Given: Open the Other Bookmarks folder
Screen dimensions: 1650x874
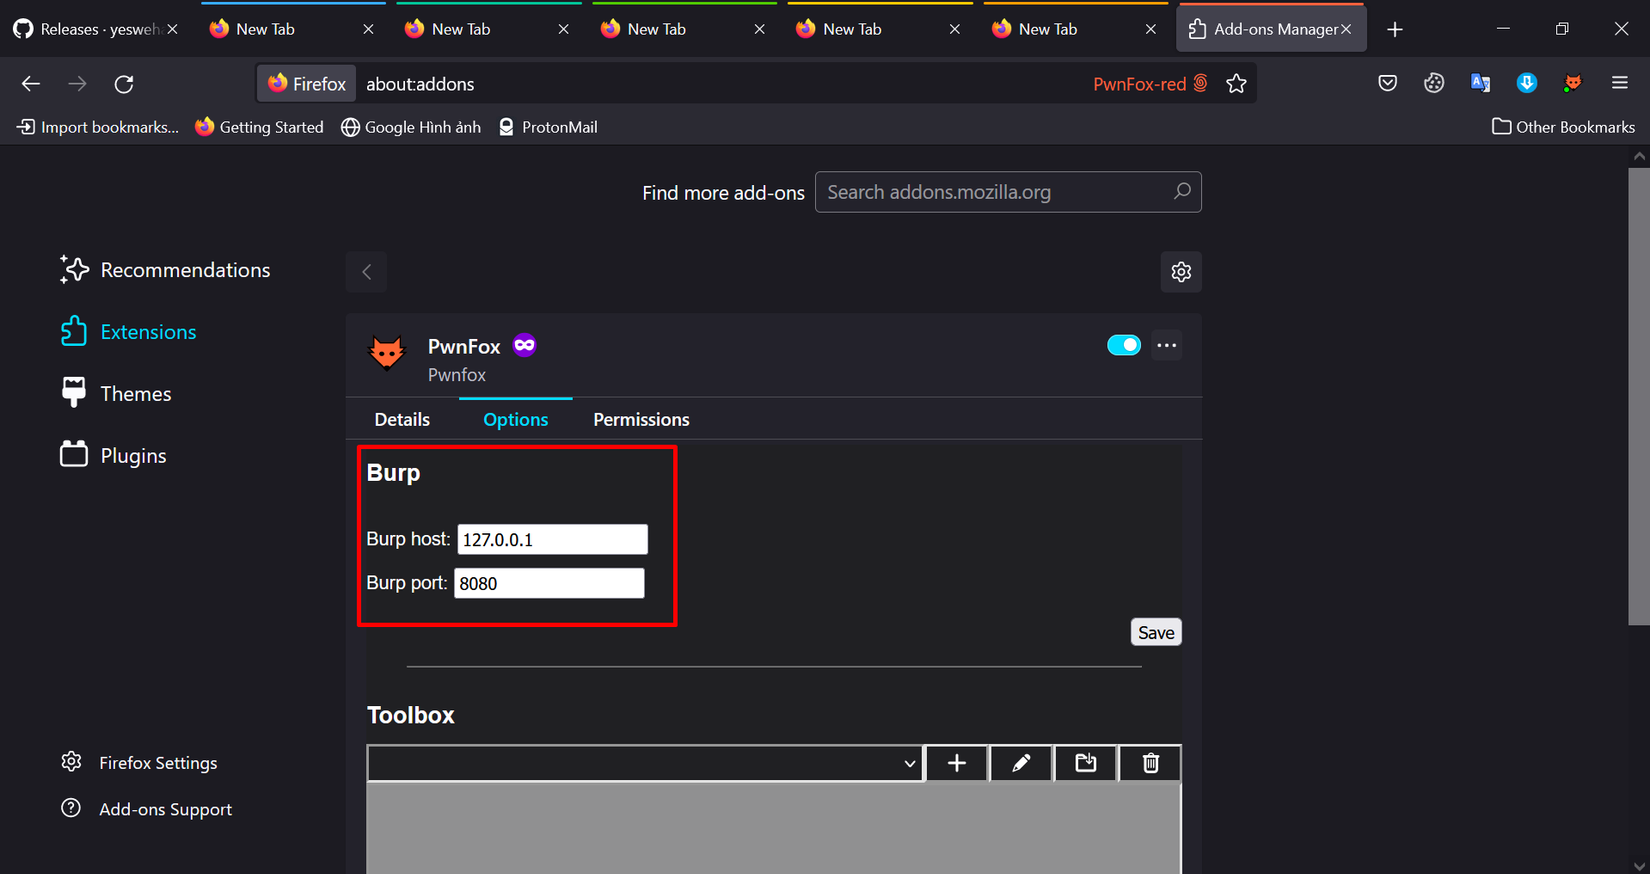Looking at the screenshot, I should [x=1563, y=127].
